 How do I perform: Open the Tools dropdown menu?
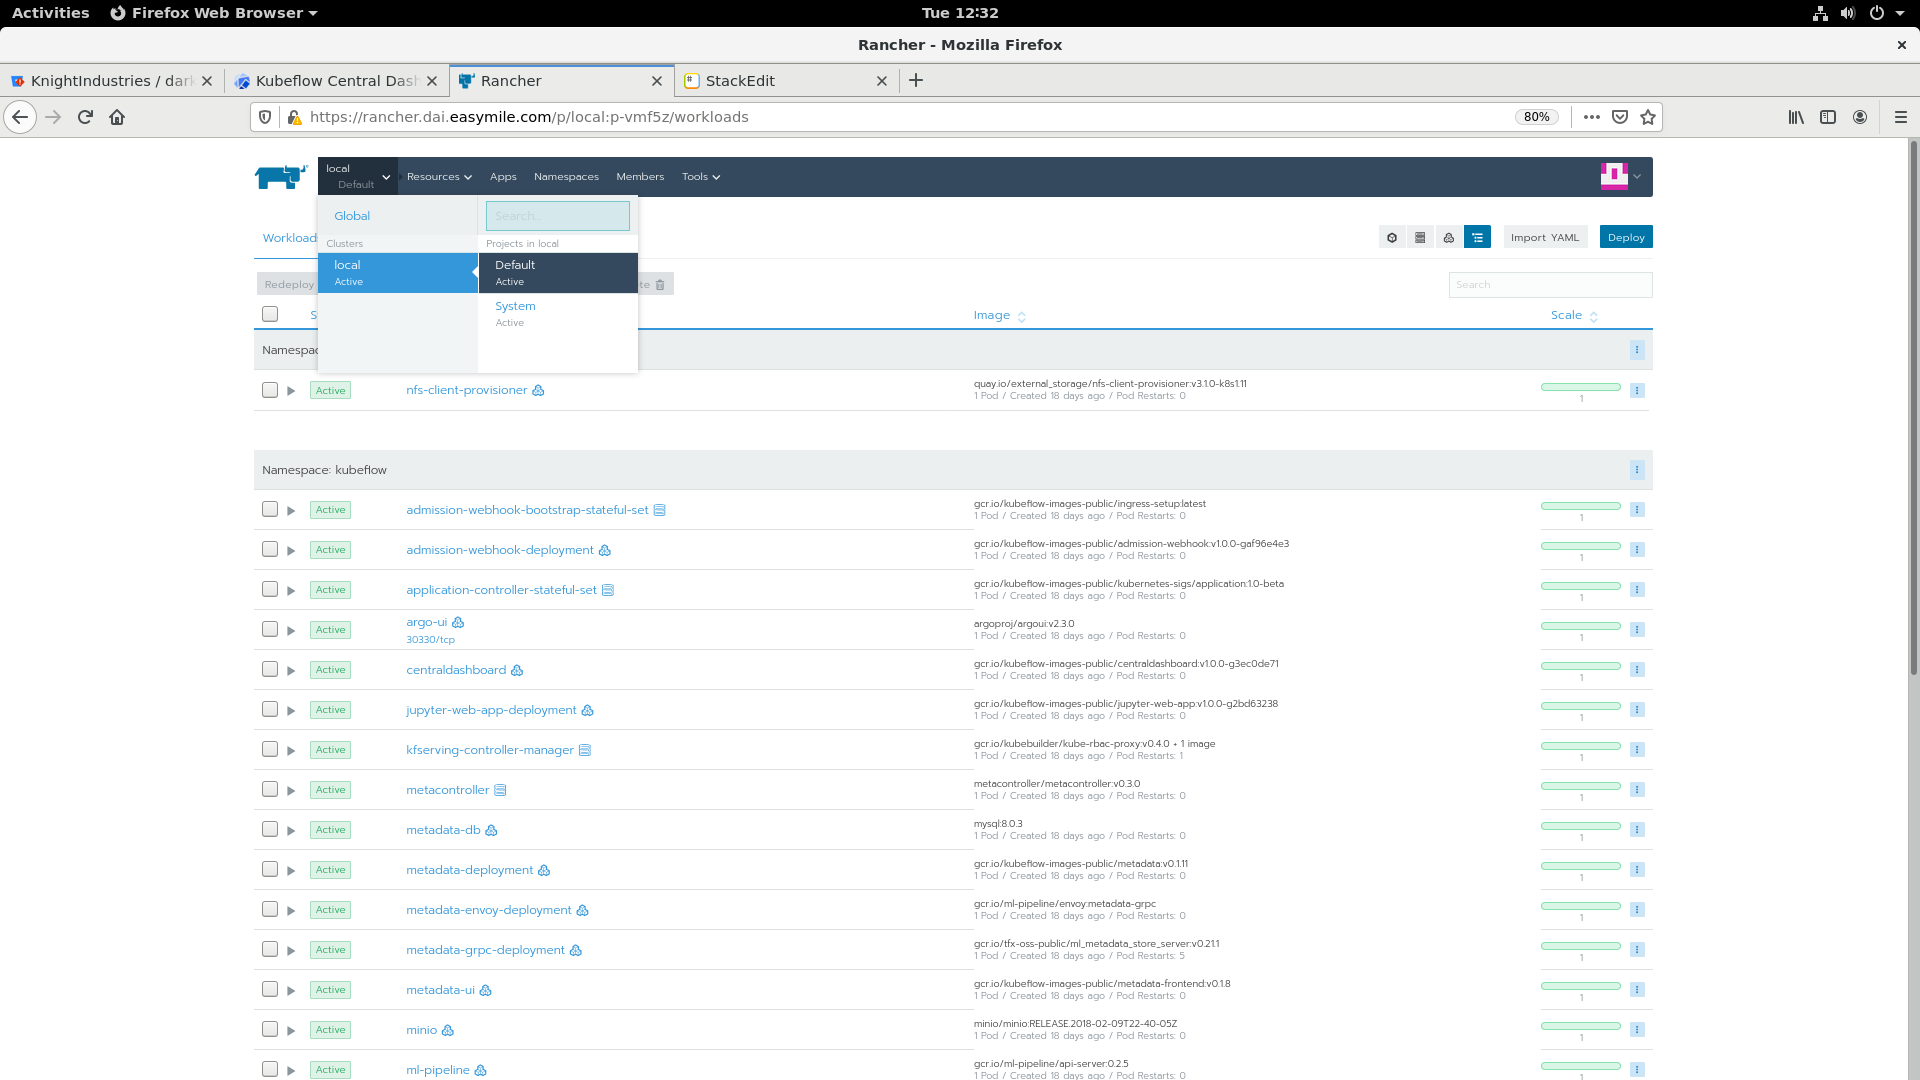coord(700,177)
